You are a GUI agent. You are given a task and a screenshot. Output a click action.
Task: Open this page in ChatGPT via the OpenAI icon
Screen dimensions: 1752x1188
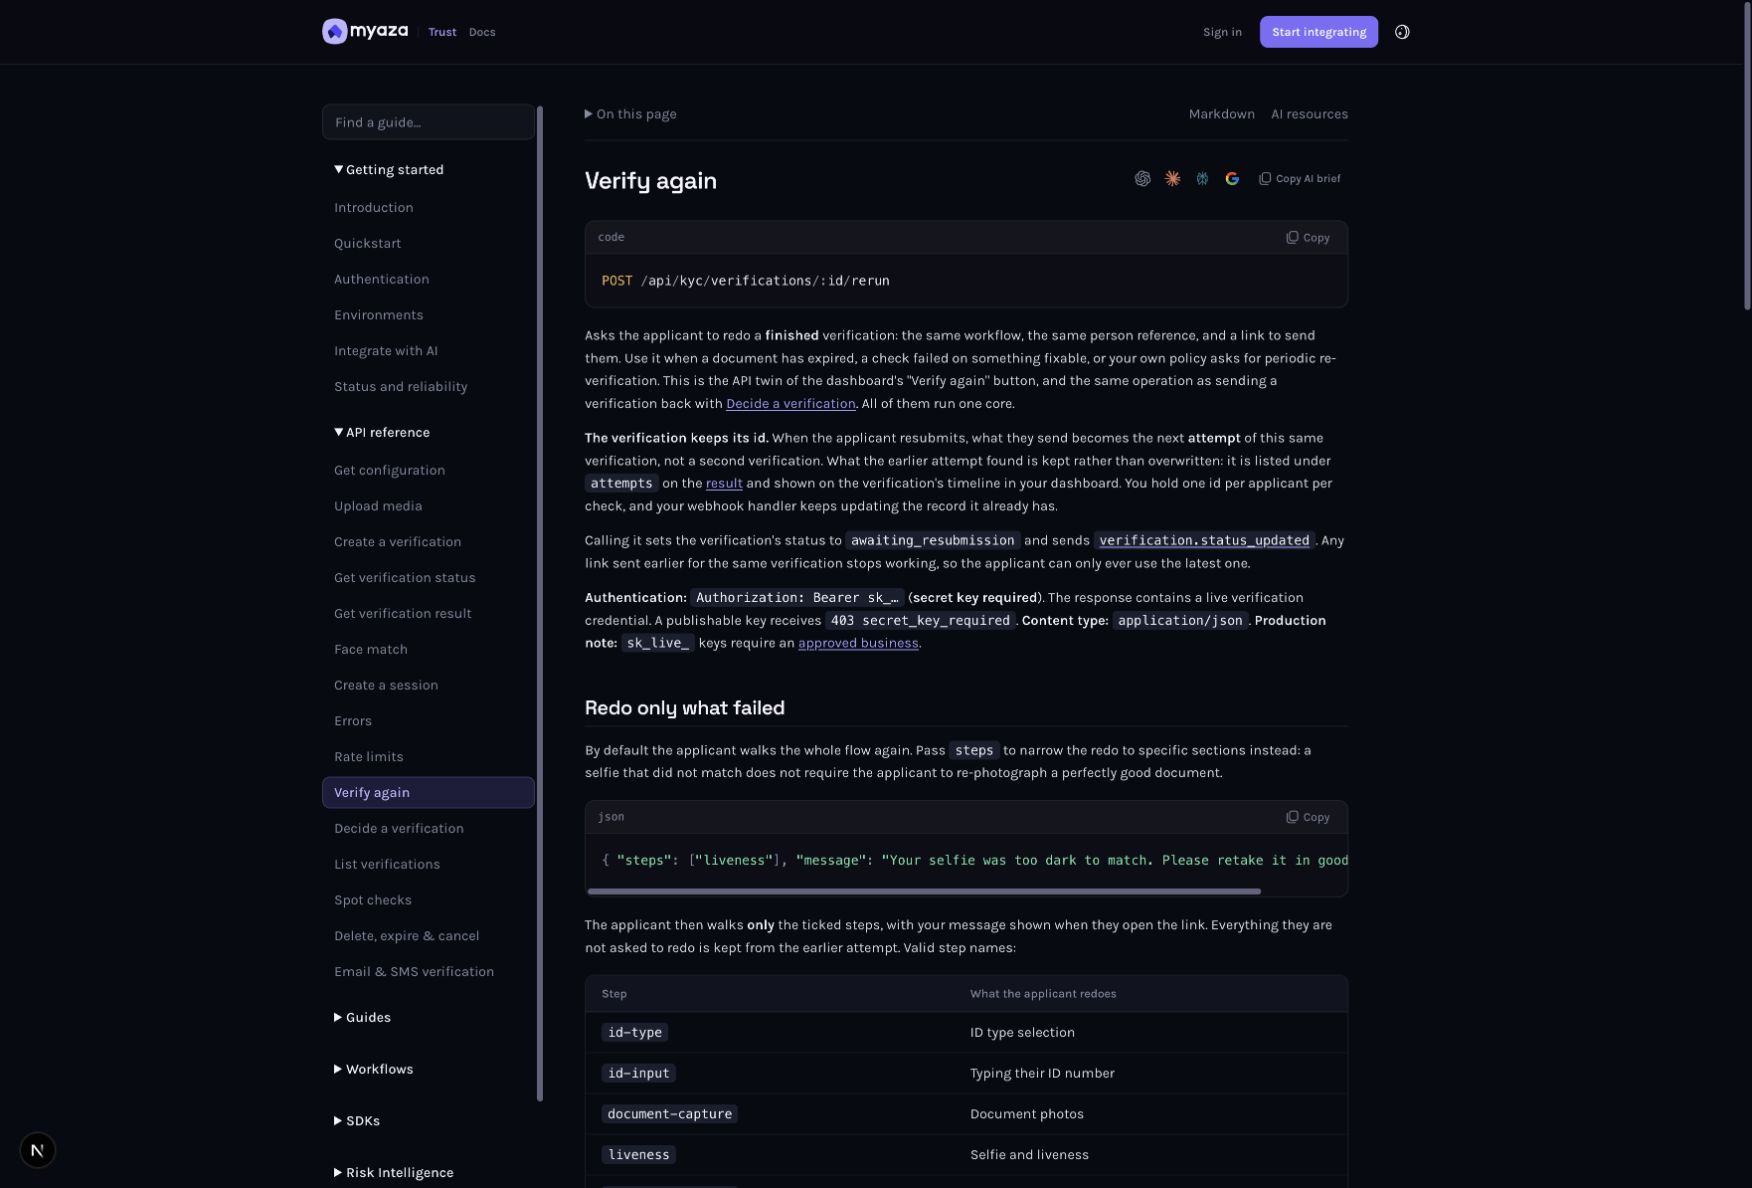(x=1142, y=179)
